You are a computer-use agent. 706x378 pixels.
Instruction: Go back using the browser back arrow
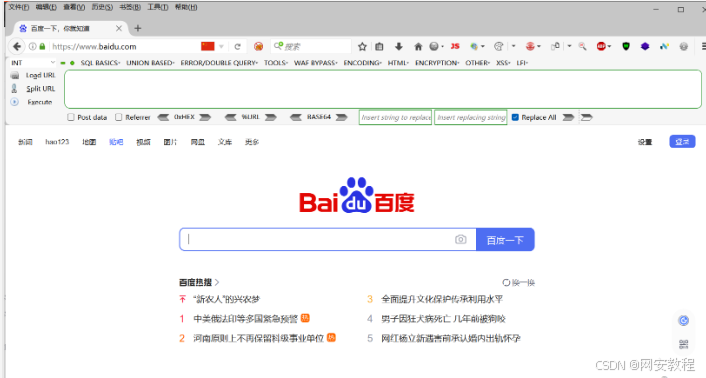tap(17, 46)
